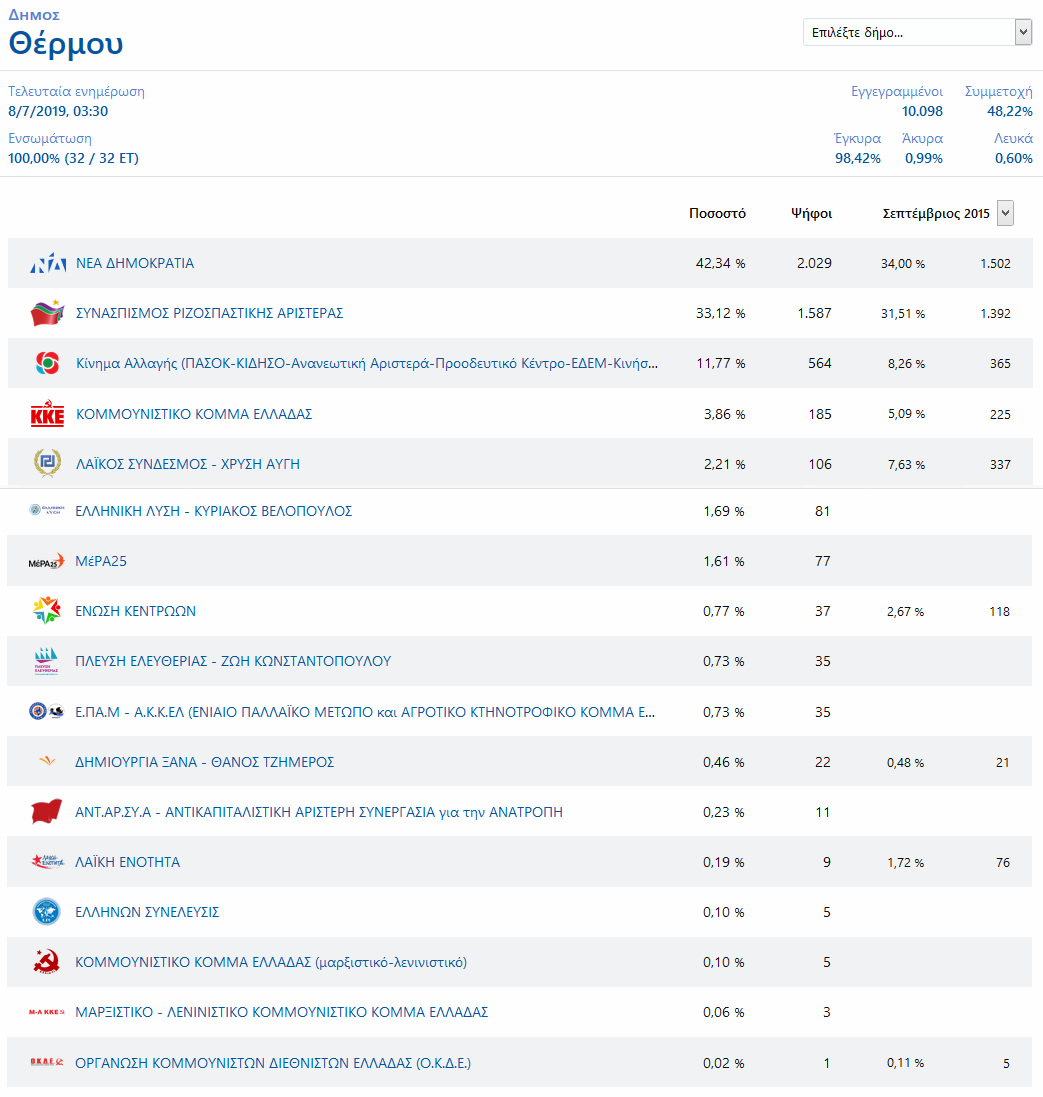The width and height of the screenshot is (1043, 1097).
Task: Click the Ψήφοι column header
Action: [x=811, y=213]
